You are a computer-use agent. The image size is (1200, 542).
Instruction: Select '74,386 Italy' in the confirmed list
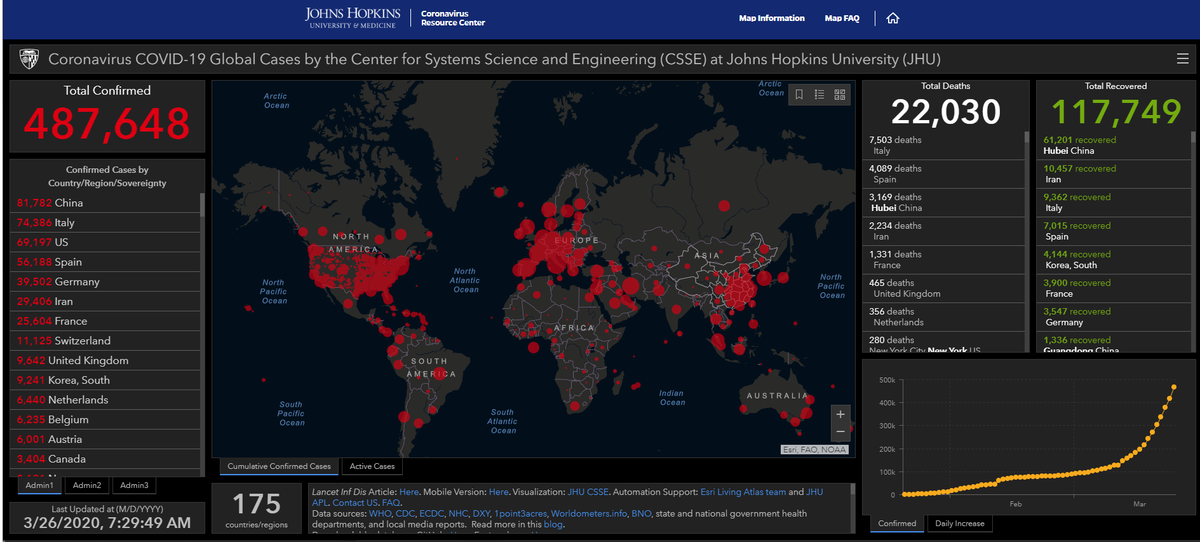[104, 223]
